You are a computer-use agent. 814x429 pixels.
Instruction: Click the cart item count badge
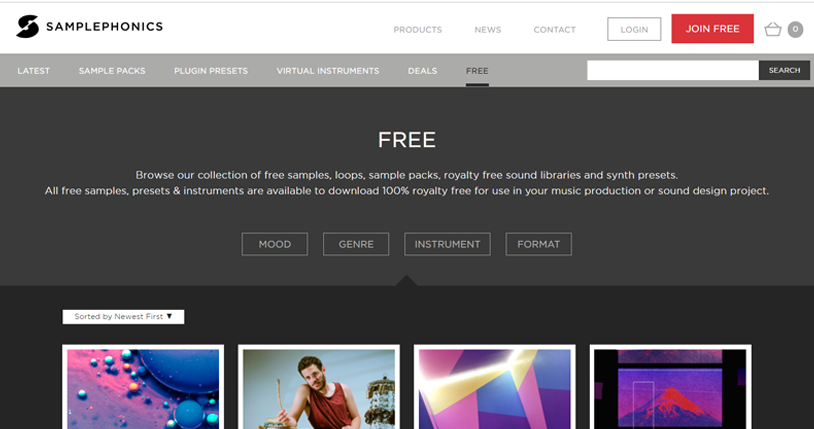click(x=795, y=29)
